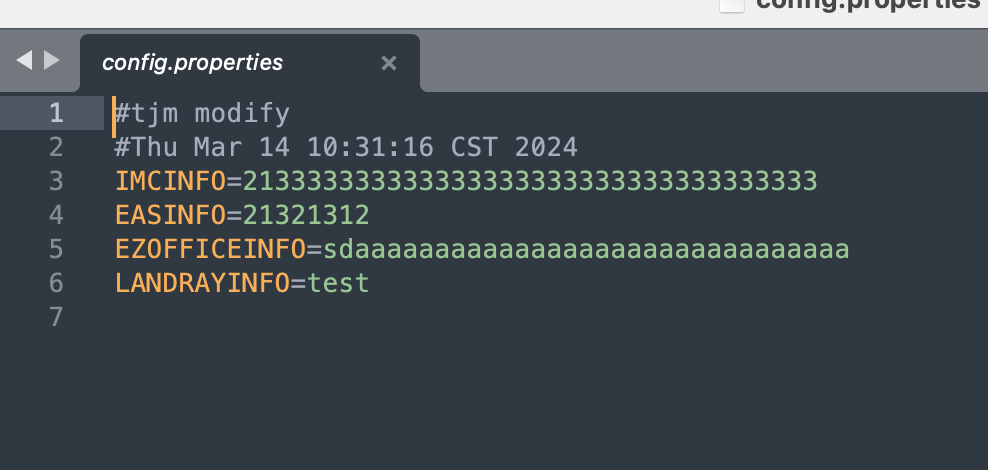Click the config.properties window title
988x470 pixels.
pyautogui.click(x=871, y=4)
